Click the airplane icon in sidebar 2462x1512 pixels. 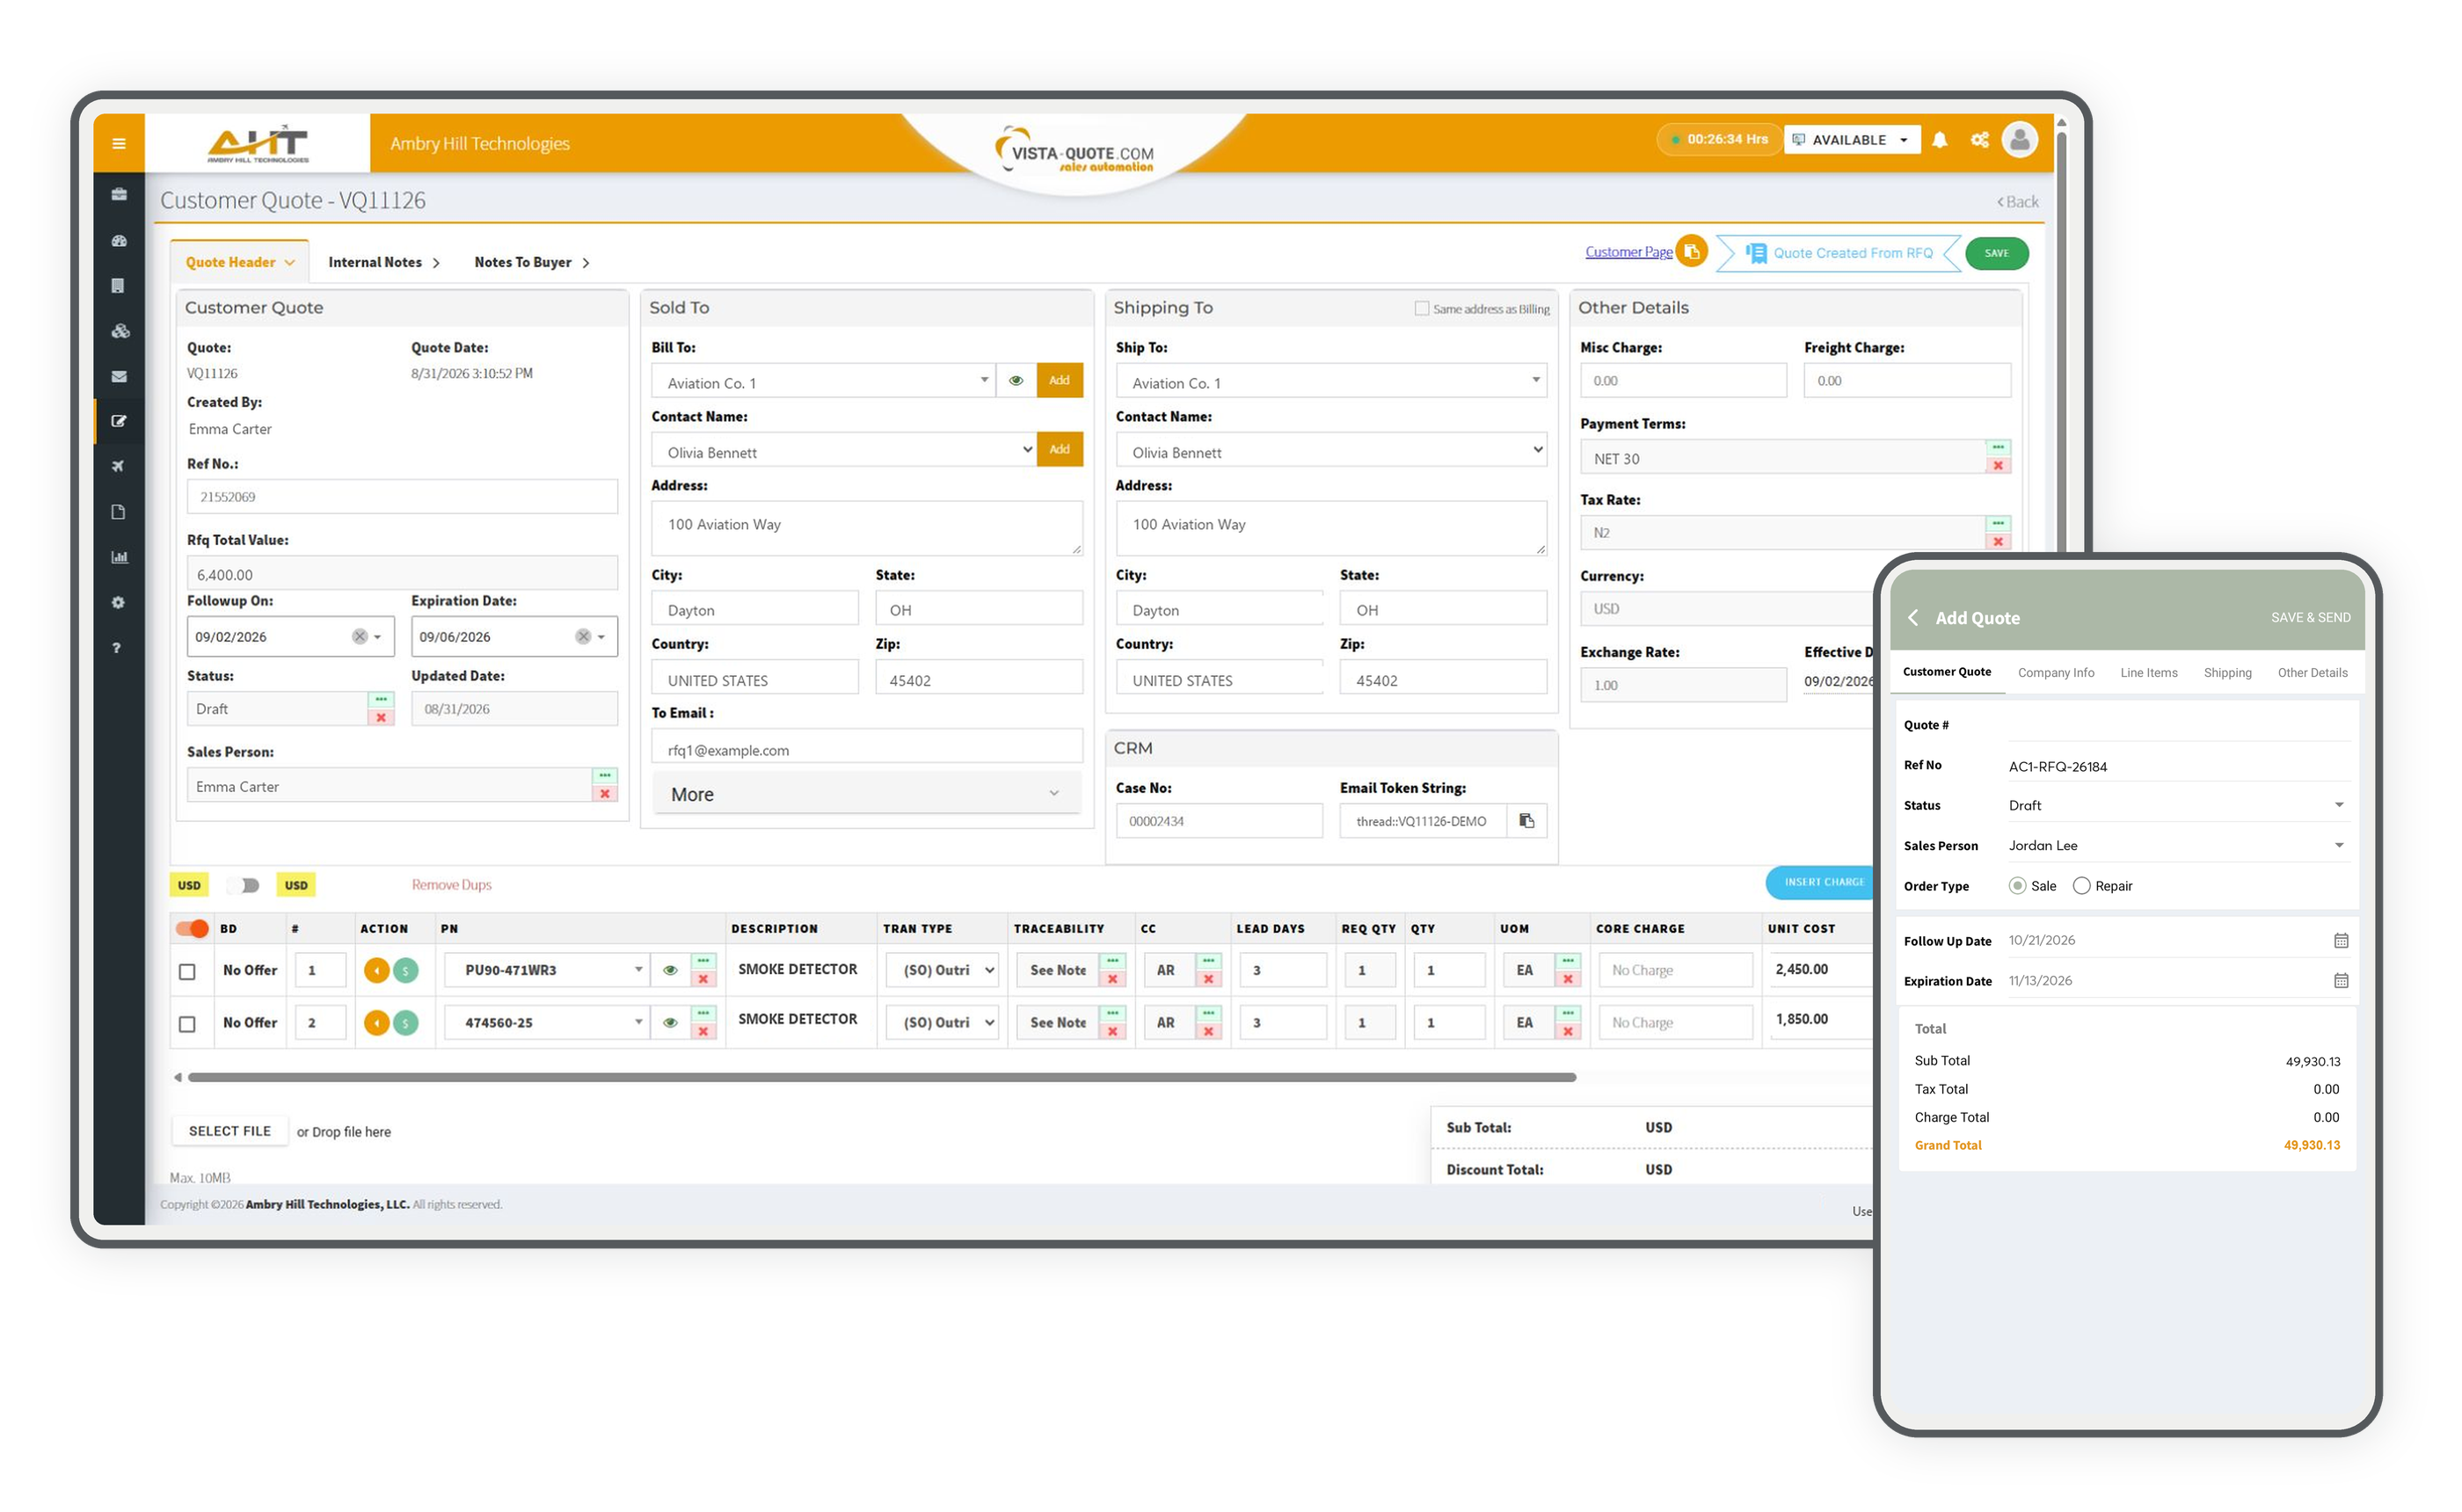click(119, 468)
